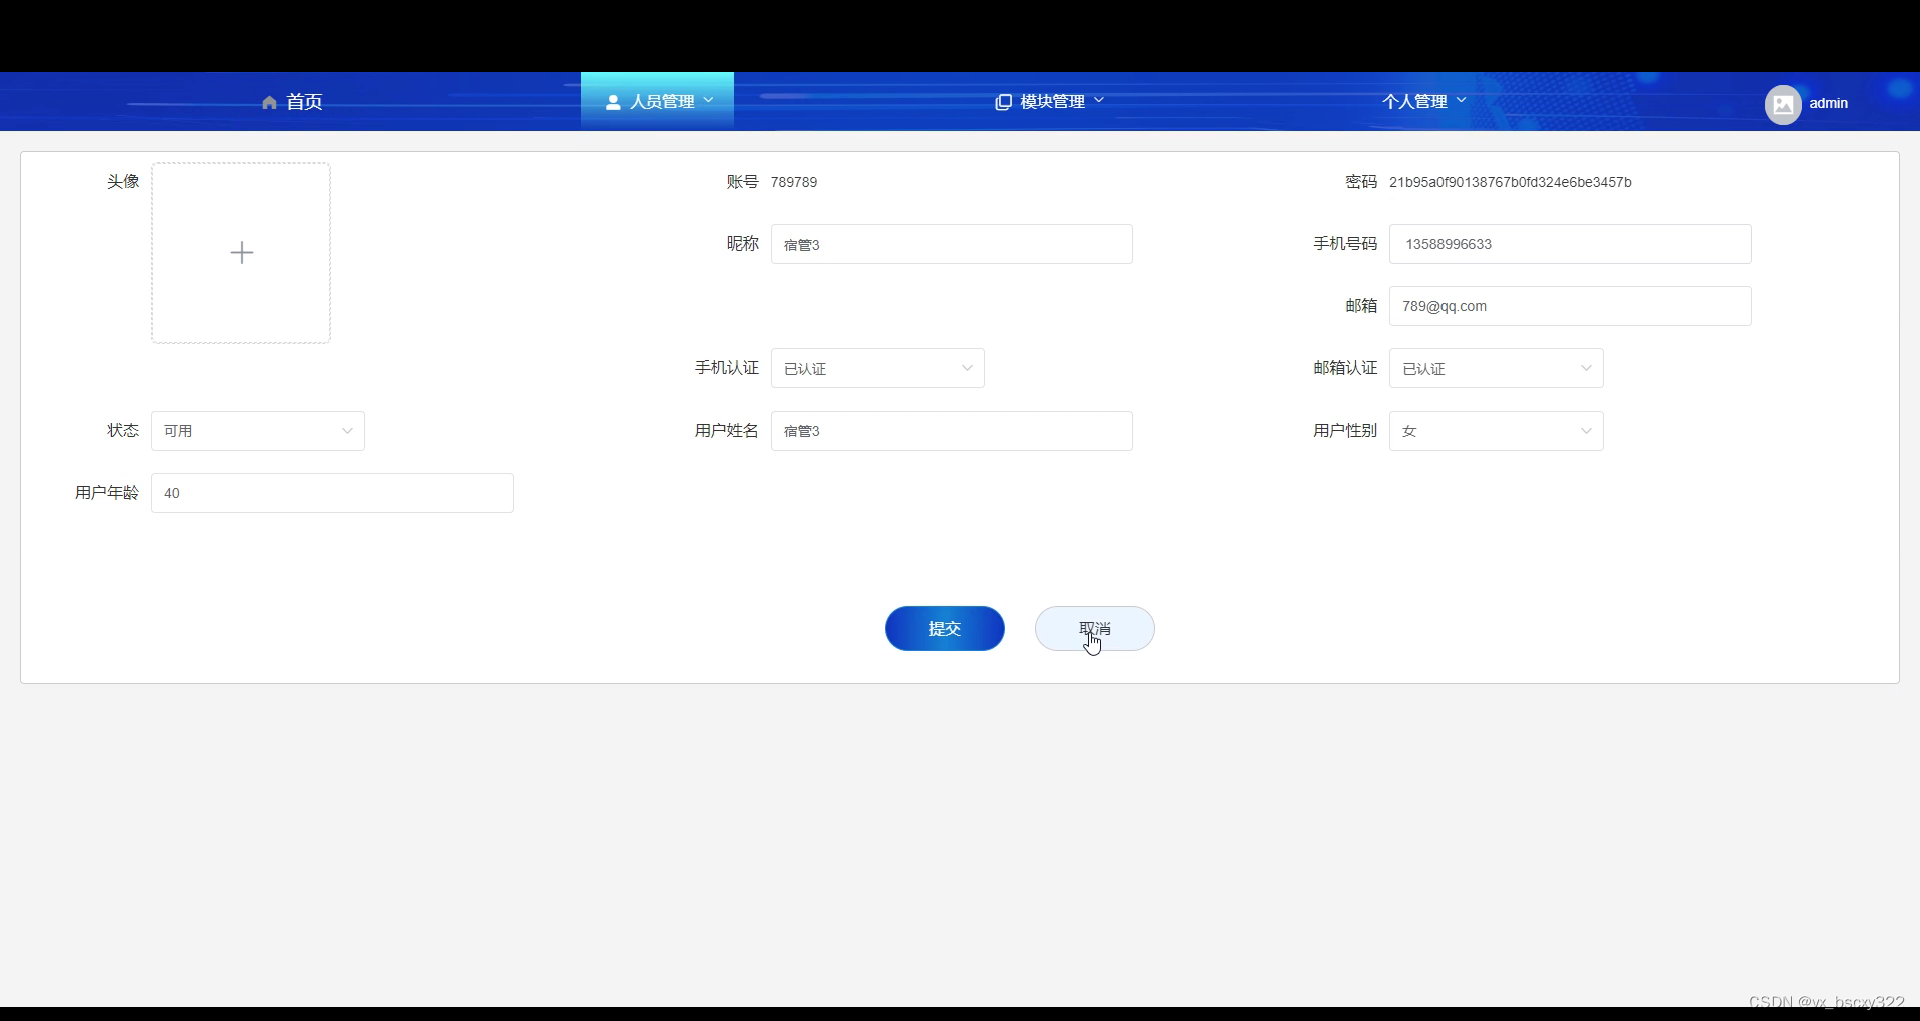This screenshot has height=1021, width=1920.
Task: Click the 状态 label
Action: pos(123,430)
